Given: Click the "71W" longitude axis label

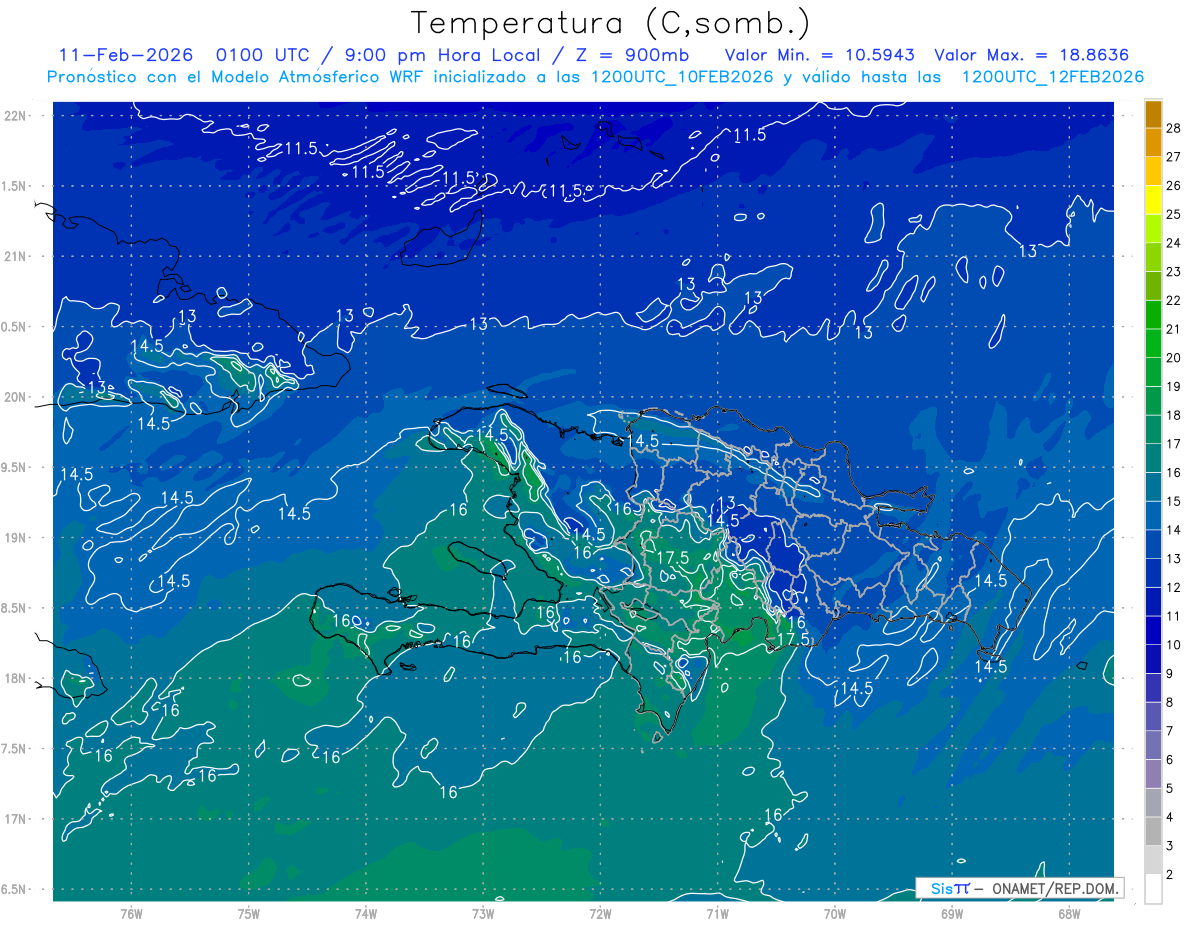Looking at the screenshot, I should coord(717,914).
